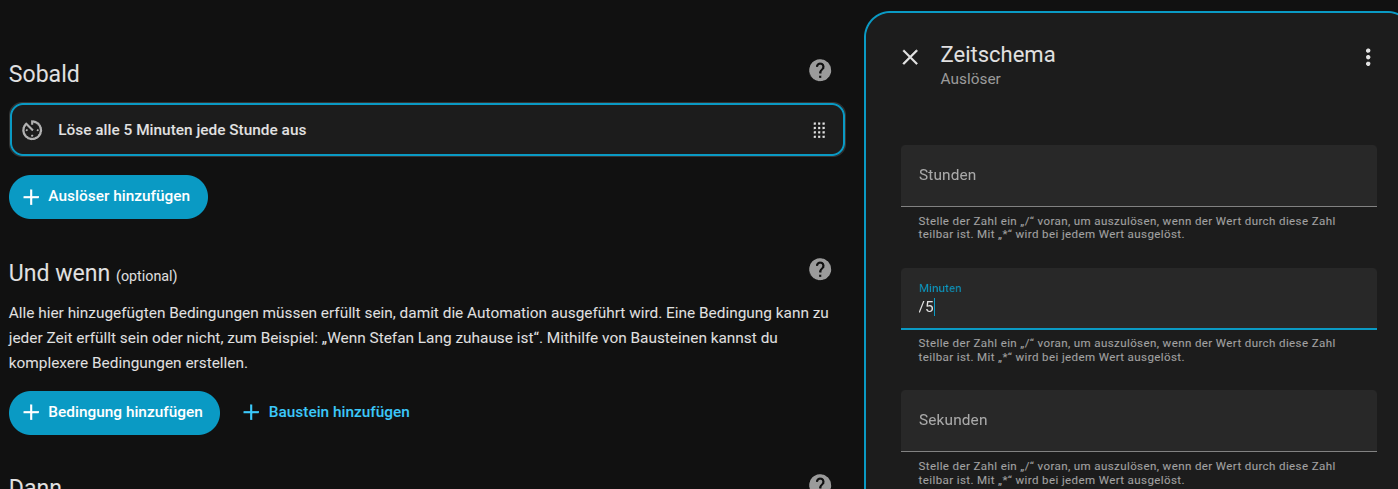The width and height of the screenshot is (1398, 489).
Task: Click the drag handle on the trigger row
Action: click(x=818, y=130)
